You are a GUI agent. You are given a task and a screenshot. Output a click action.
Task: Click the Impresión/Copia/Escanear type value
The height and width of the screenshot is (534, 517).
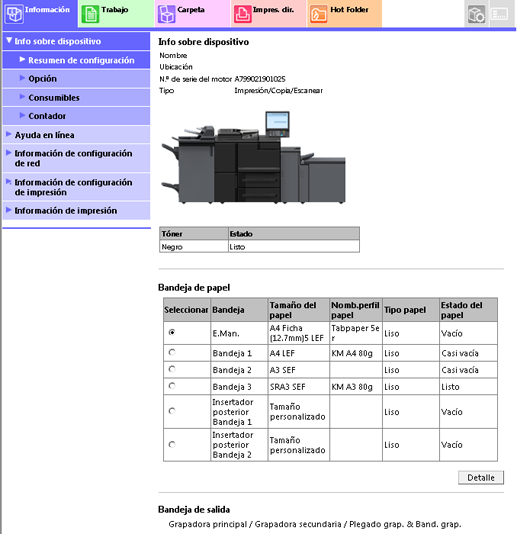279,91
